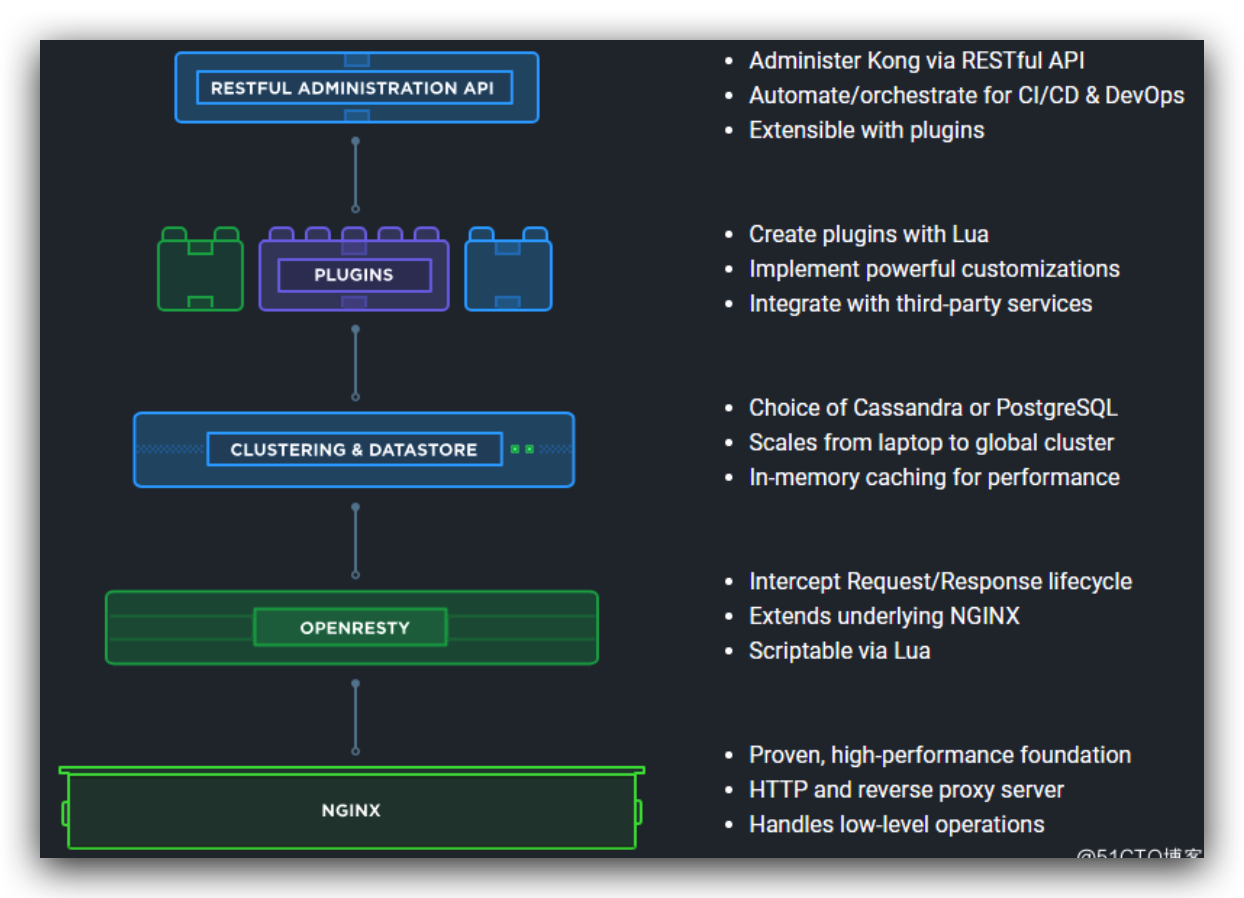Click connector between API and Plugins

(x=355, y=175)
